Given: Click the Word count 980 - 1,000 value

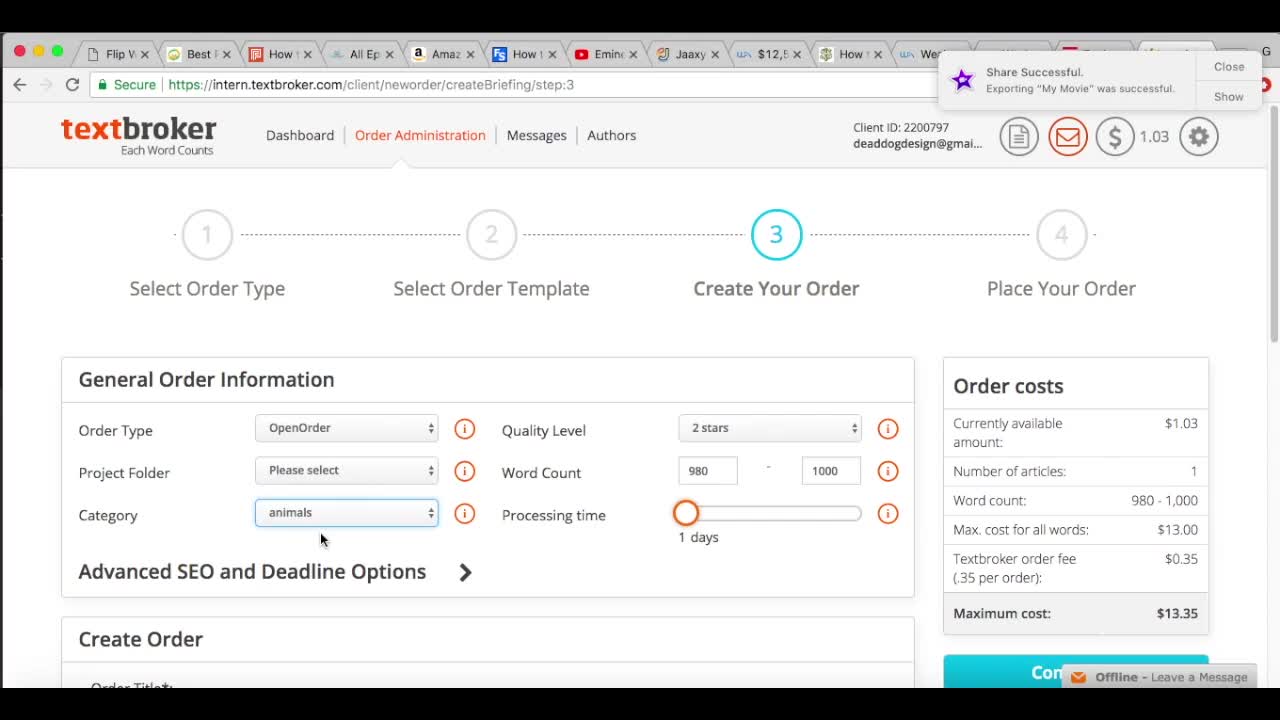Looking at the screenshot, I should (x=1164, y=500).
